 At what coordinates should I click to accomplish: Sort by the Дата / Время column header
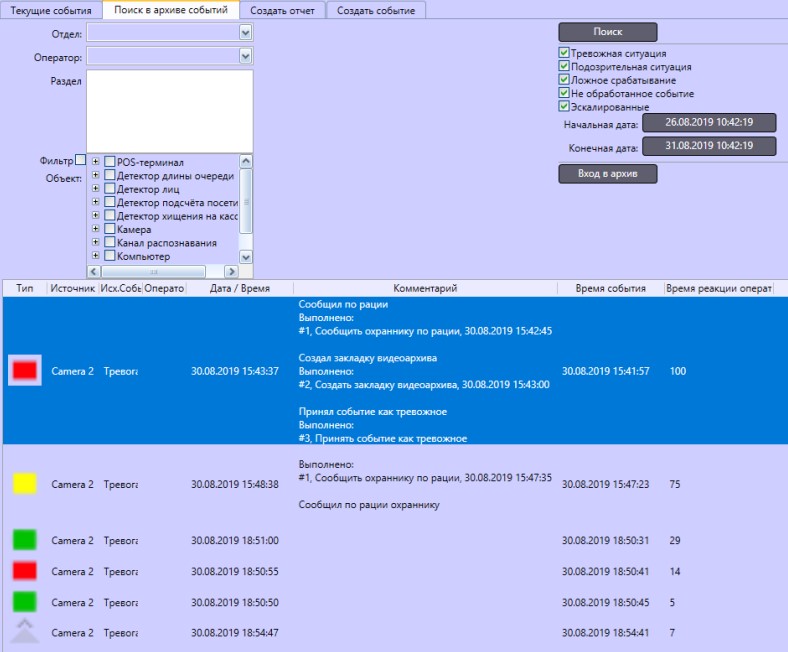click(240, 288)
